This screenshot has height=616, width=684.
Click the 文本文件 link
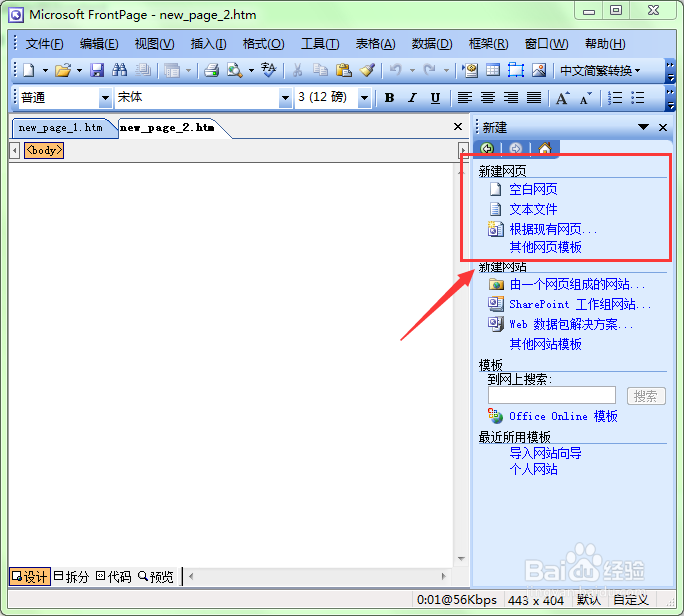(533, 209)
